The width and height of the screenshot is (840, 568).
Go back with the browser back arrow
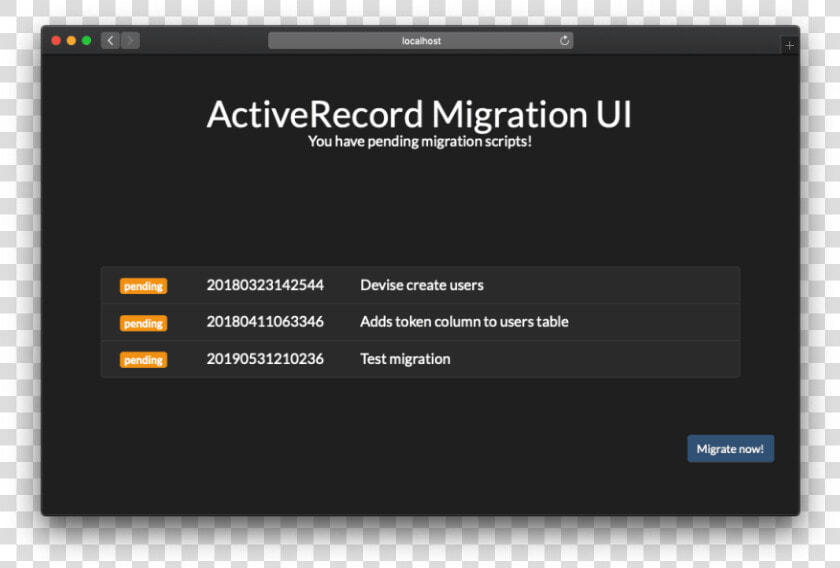tap(110, 40)
